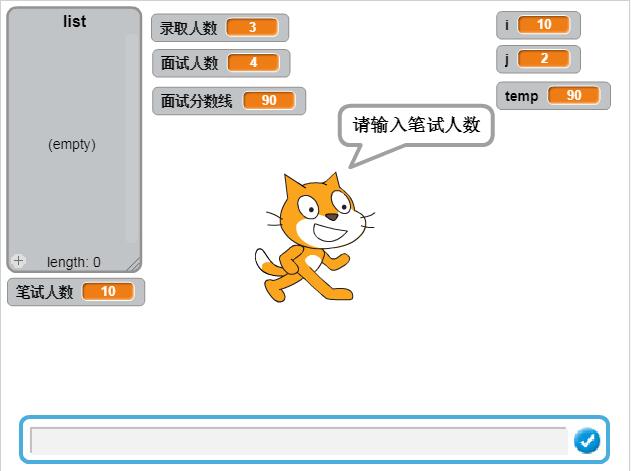Click the 面试分数线 variable monitor
Screen dimensions: 631x471
pos(229,101)
